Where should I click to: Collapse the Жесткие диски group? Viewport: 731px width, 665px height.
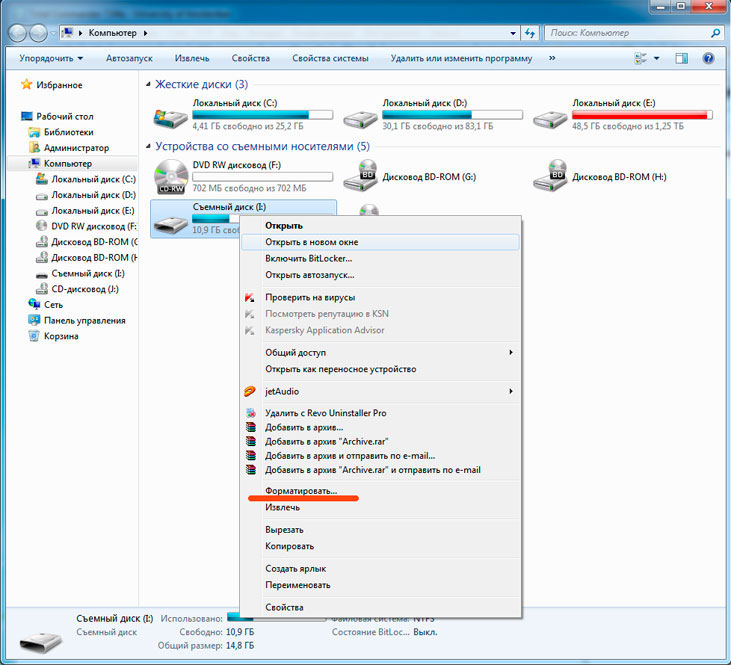tap(150, 85)
